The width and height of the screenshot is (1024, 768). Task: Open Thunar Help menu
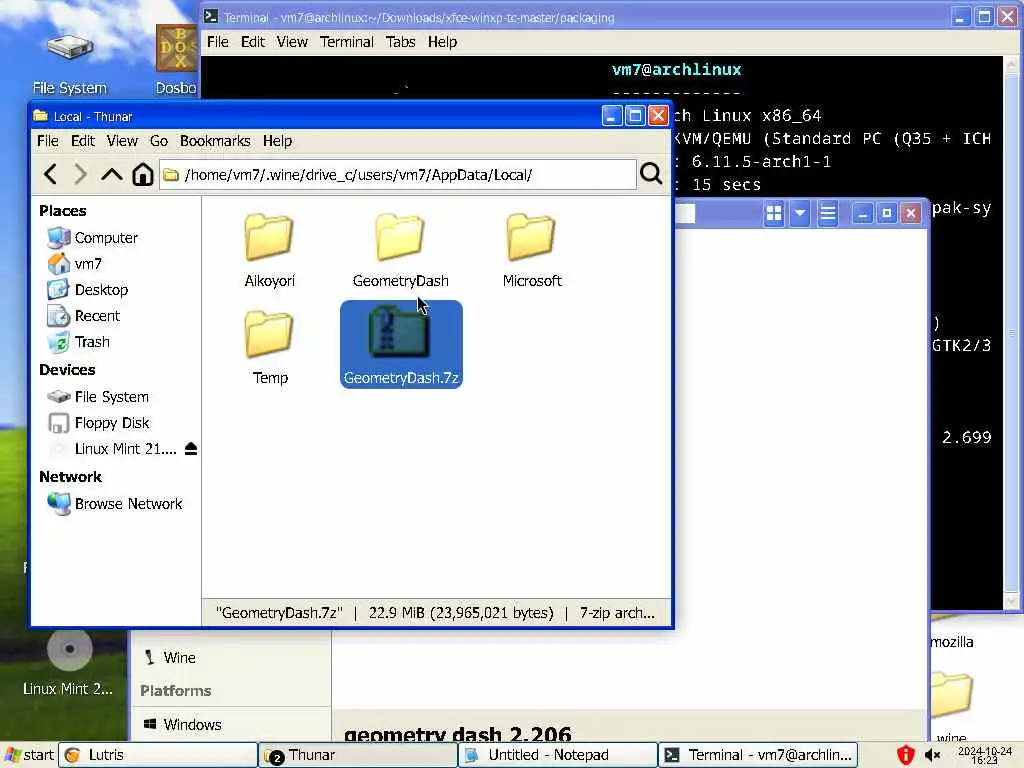[x=278, y=141]
